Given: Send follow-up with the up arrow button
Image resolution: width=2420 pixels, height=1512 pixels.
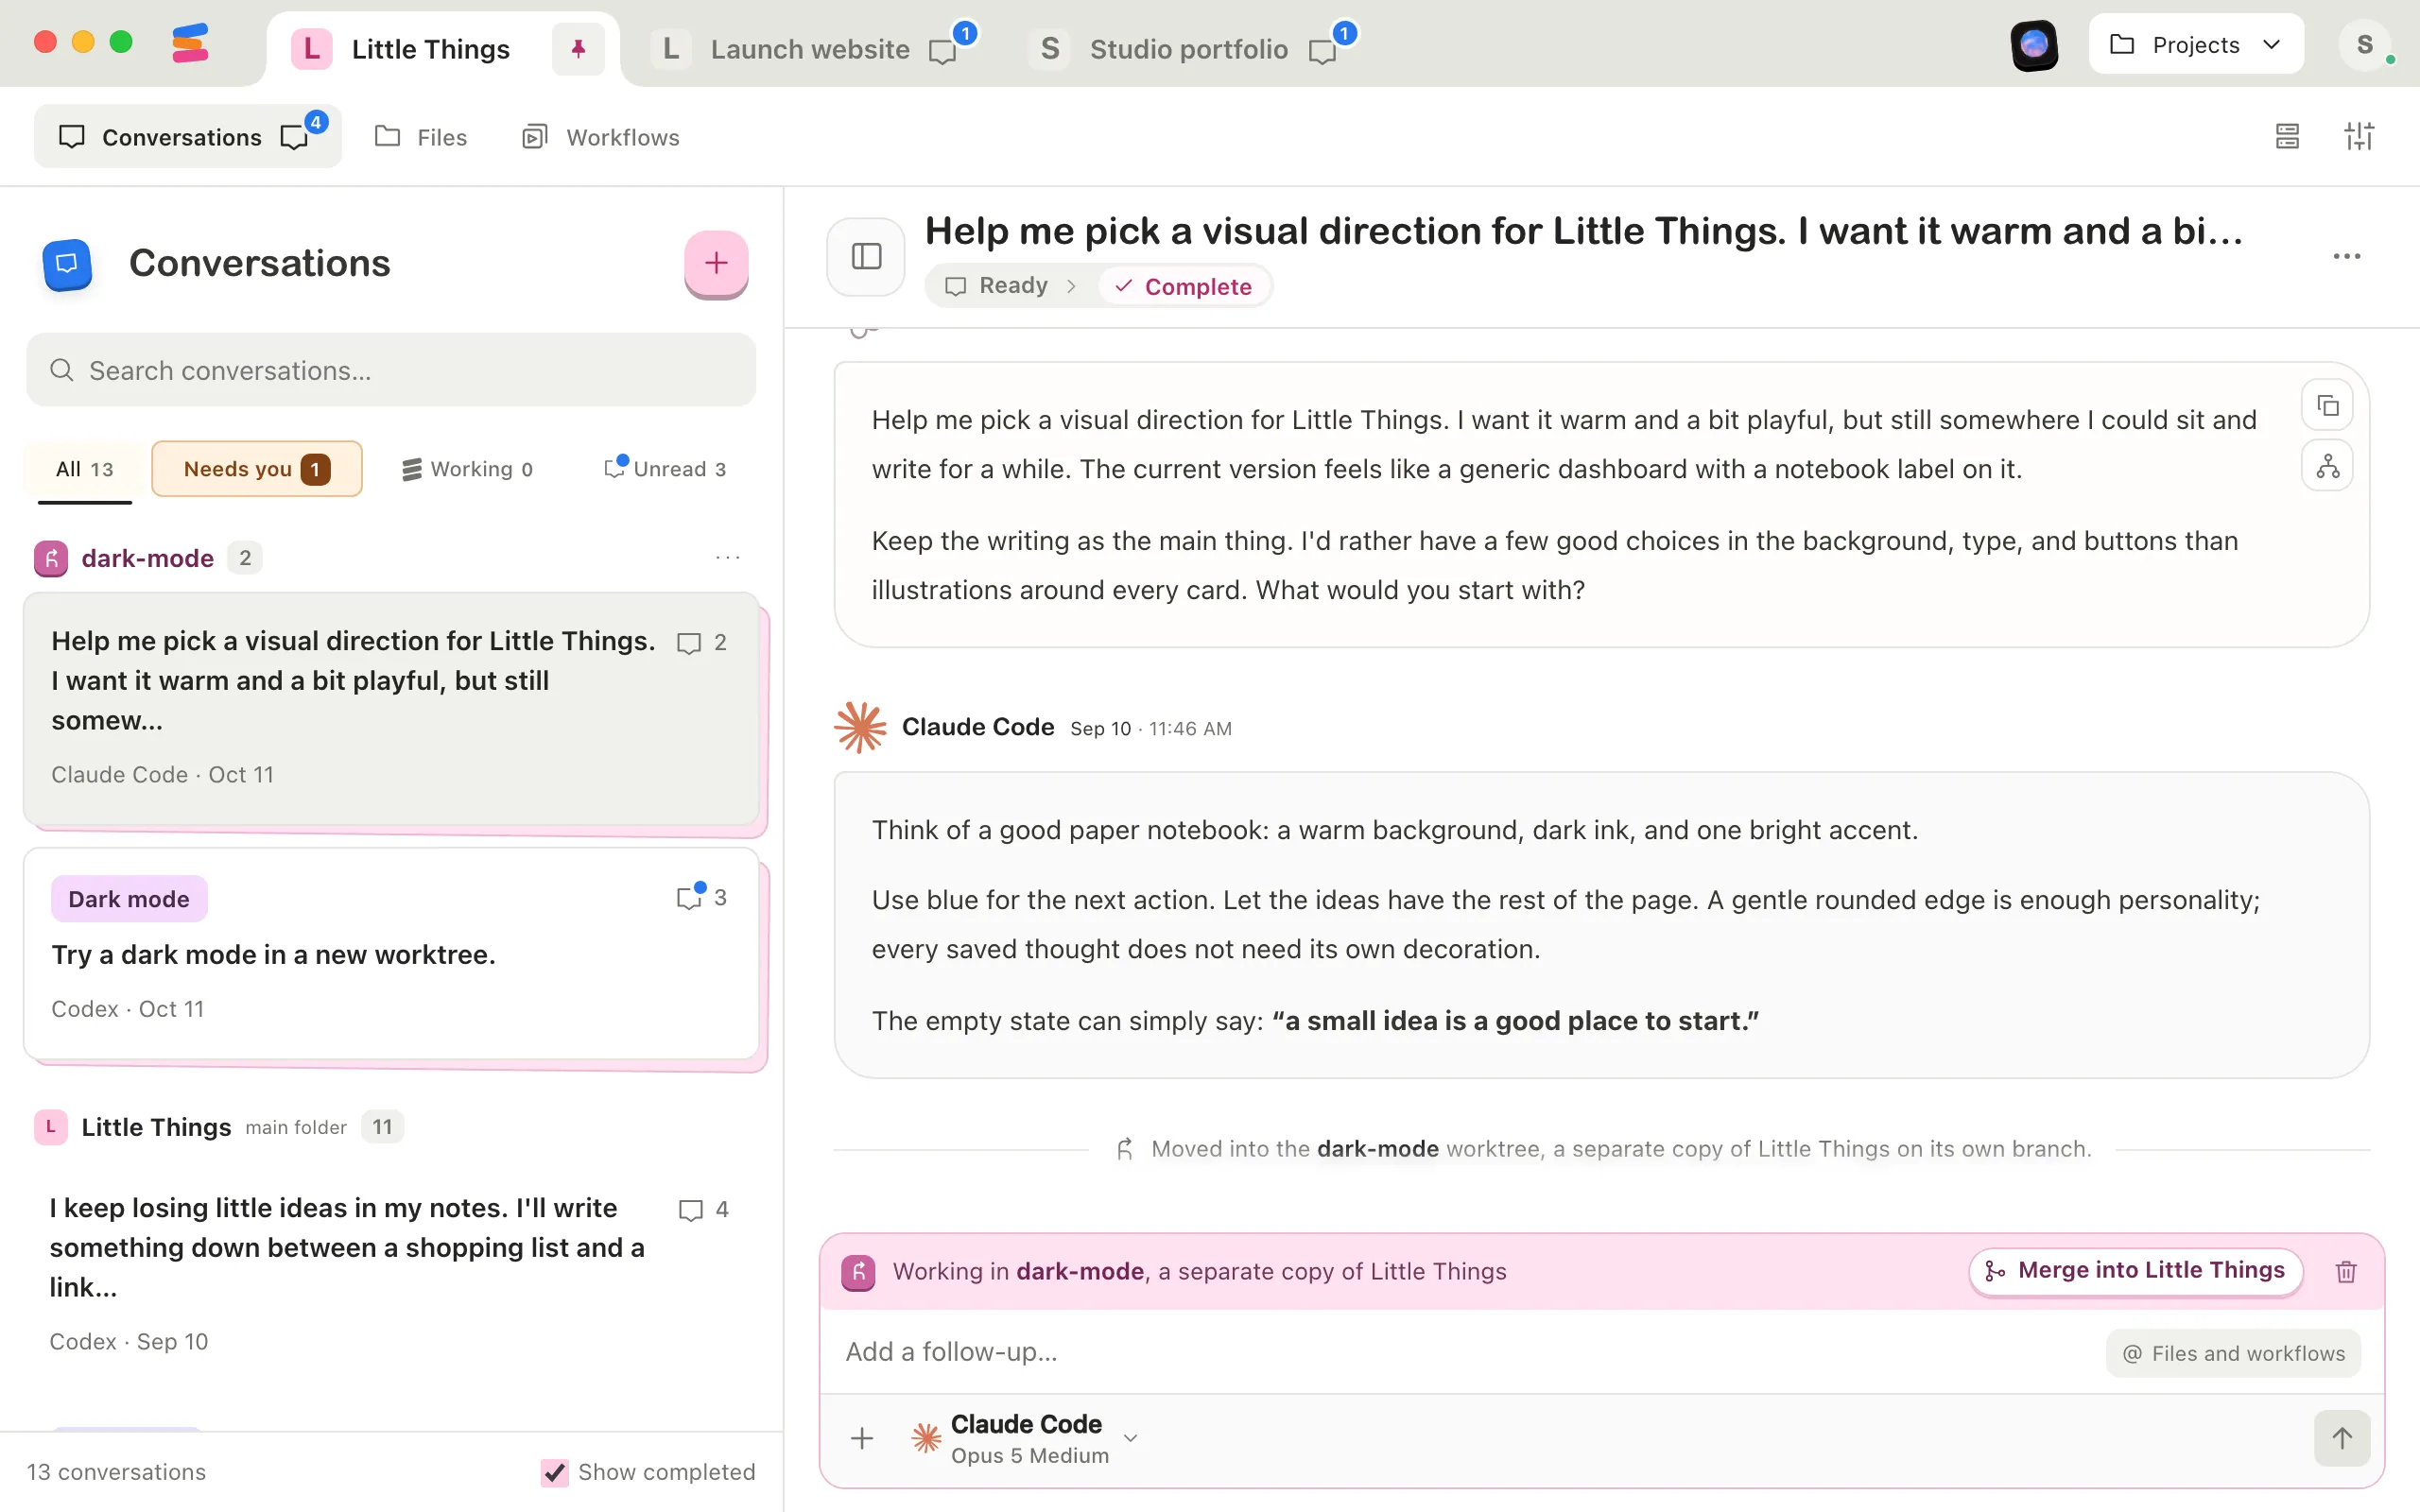Looking at the screenshot, I should pos(2342,1438).
